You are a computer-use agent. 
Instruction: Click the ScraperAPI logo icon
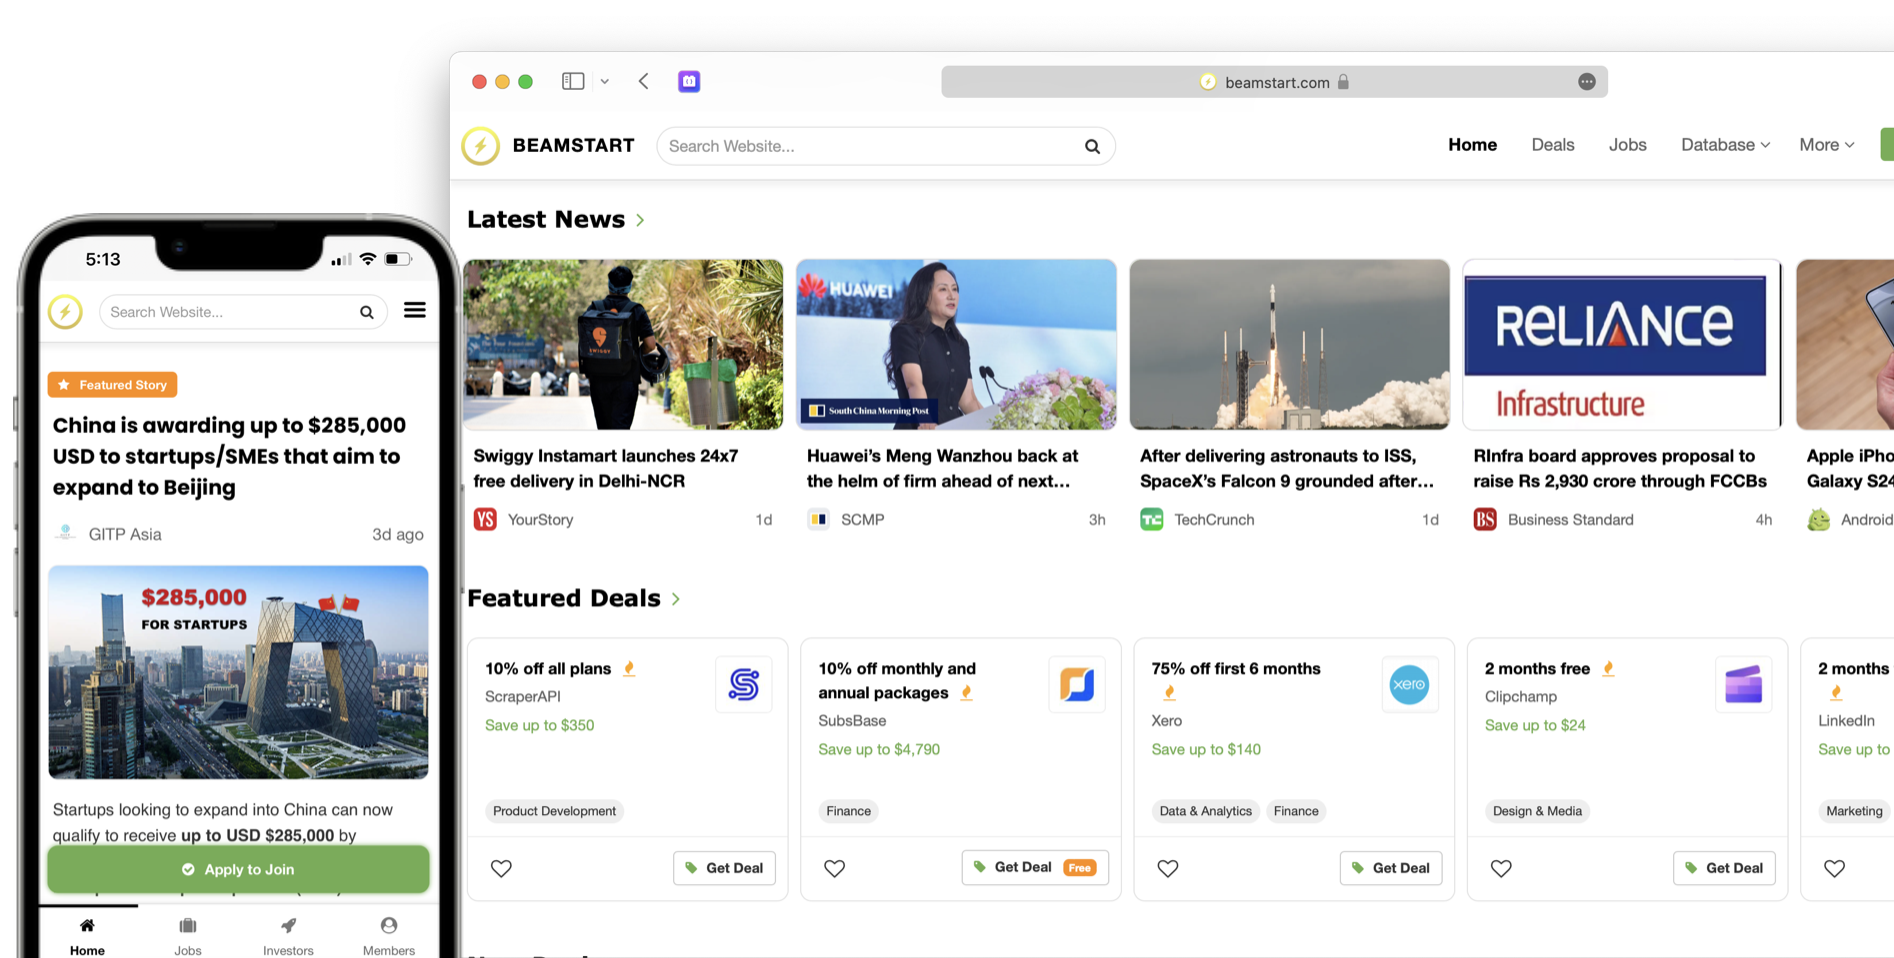point(744,684)
